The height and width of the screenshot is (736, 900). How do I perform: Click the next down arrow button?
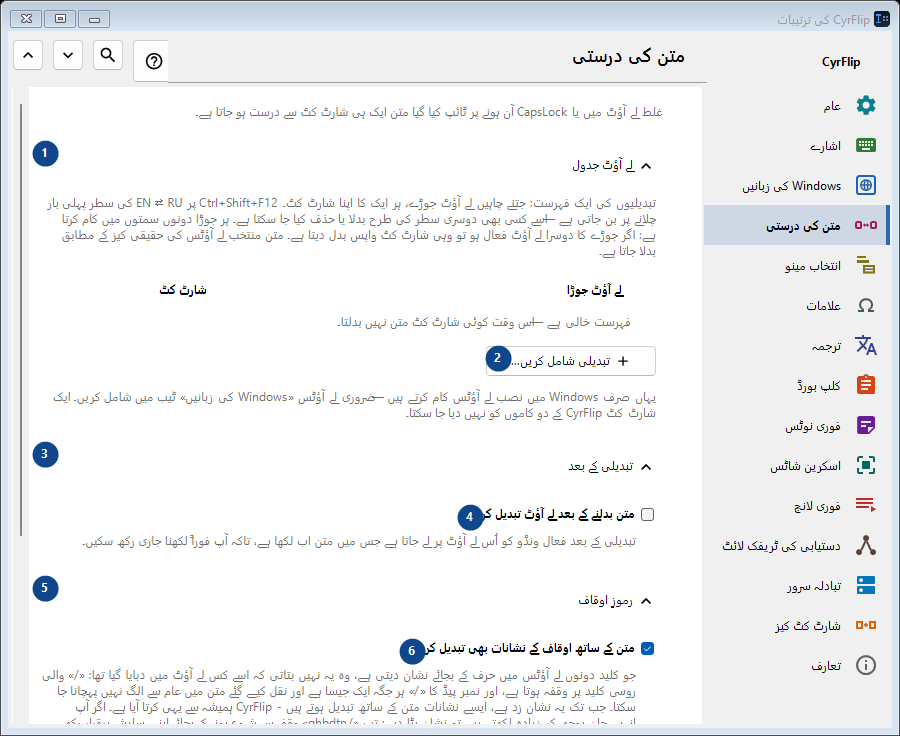pos(68,55)
